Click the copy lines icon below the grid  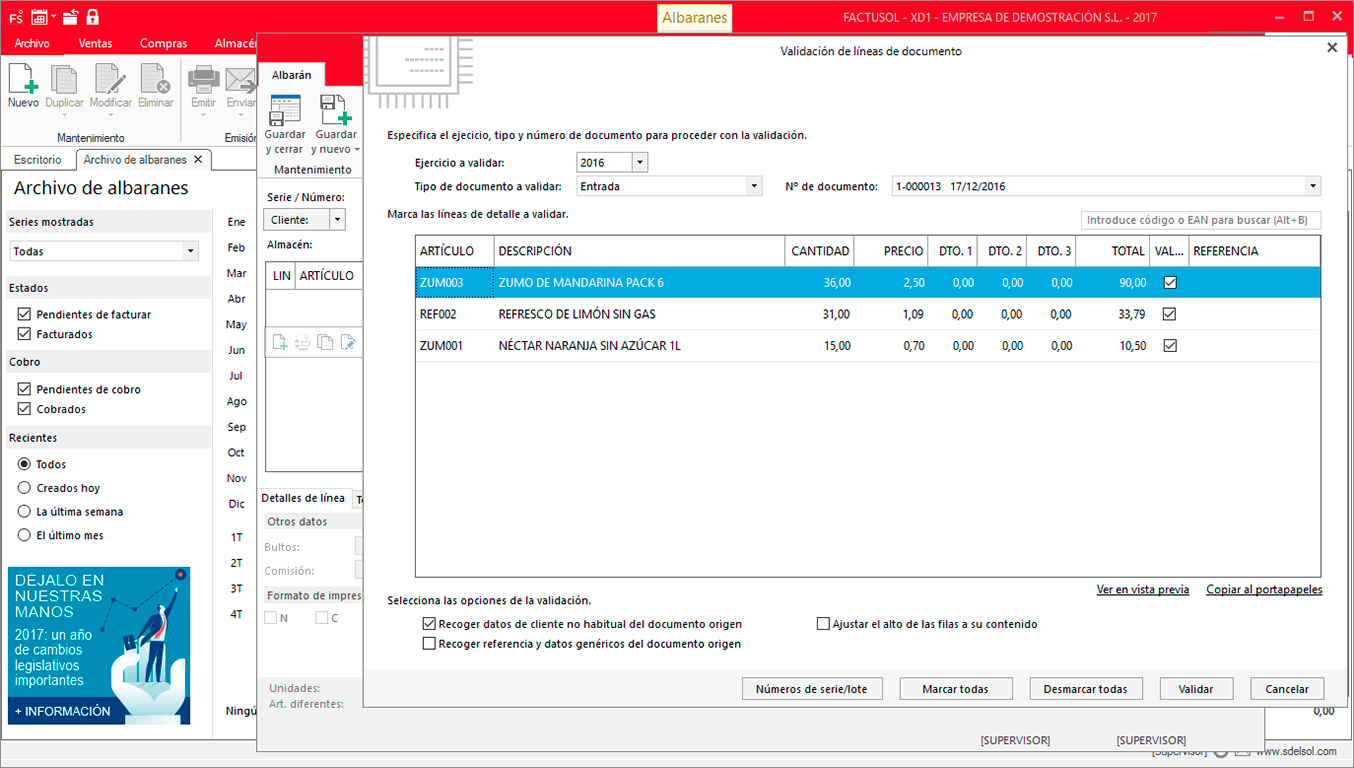pos(325,342)
